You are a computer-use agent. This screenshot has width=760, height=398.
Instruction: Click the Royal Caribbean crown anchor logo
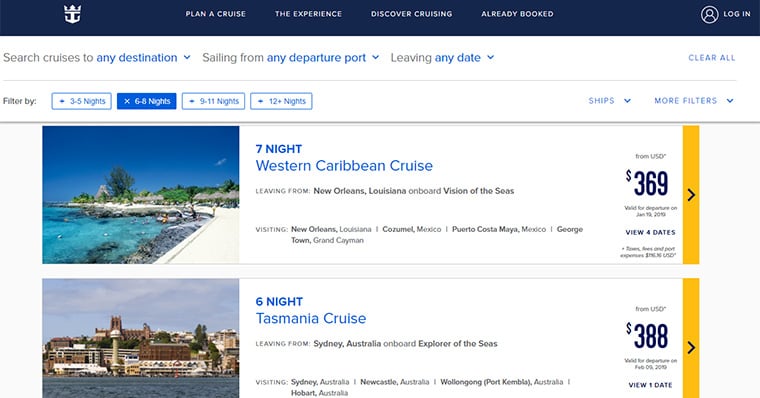pyautogui.click(x=73, y=14)
